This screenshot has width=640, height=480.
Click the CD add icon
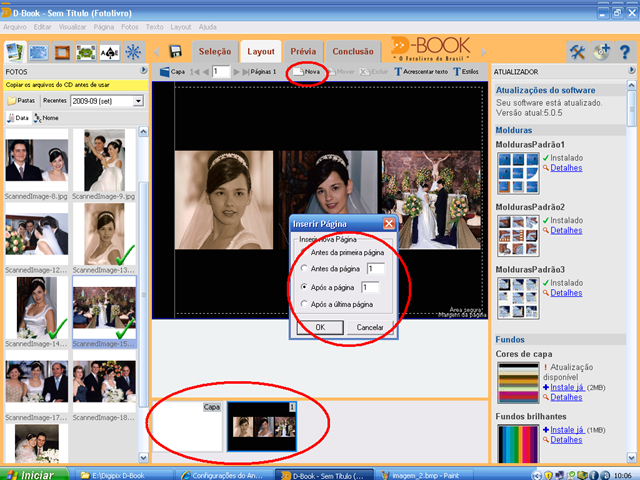point(601,52)
